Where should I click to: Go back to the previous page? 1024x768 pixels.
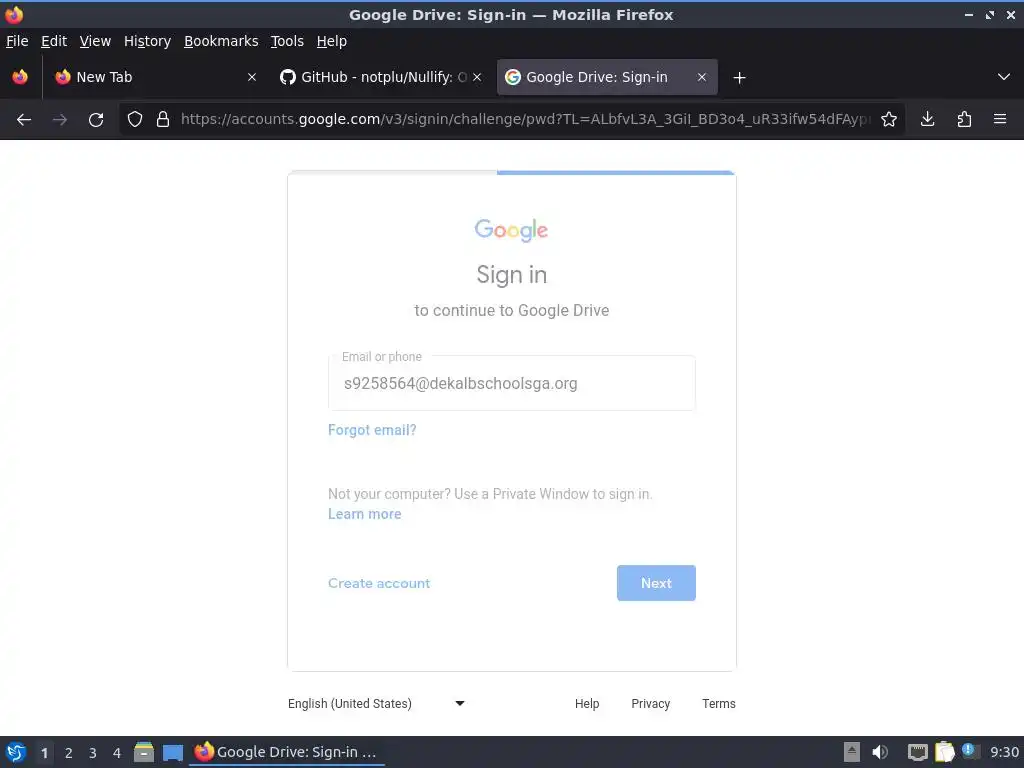tap(24, 120)
